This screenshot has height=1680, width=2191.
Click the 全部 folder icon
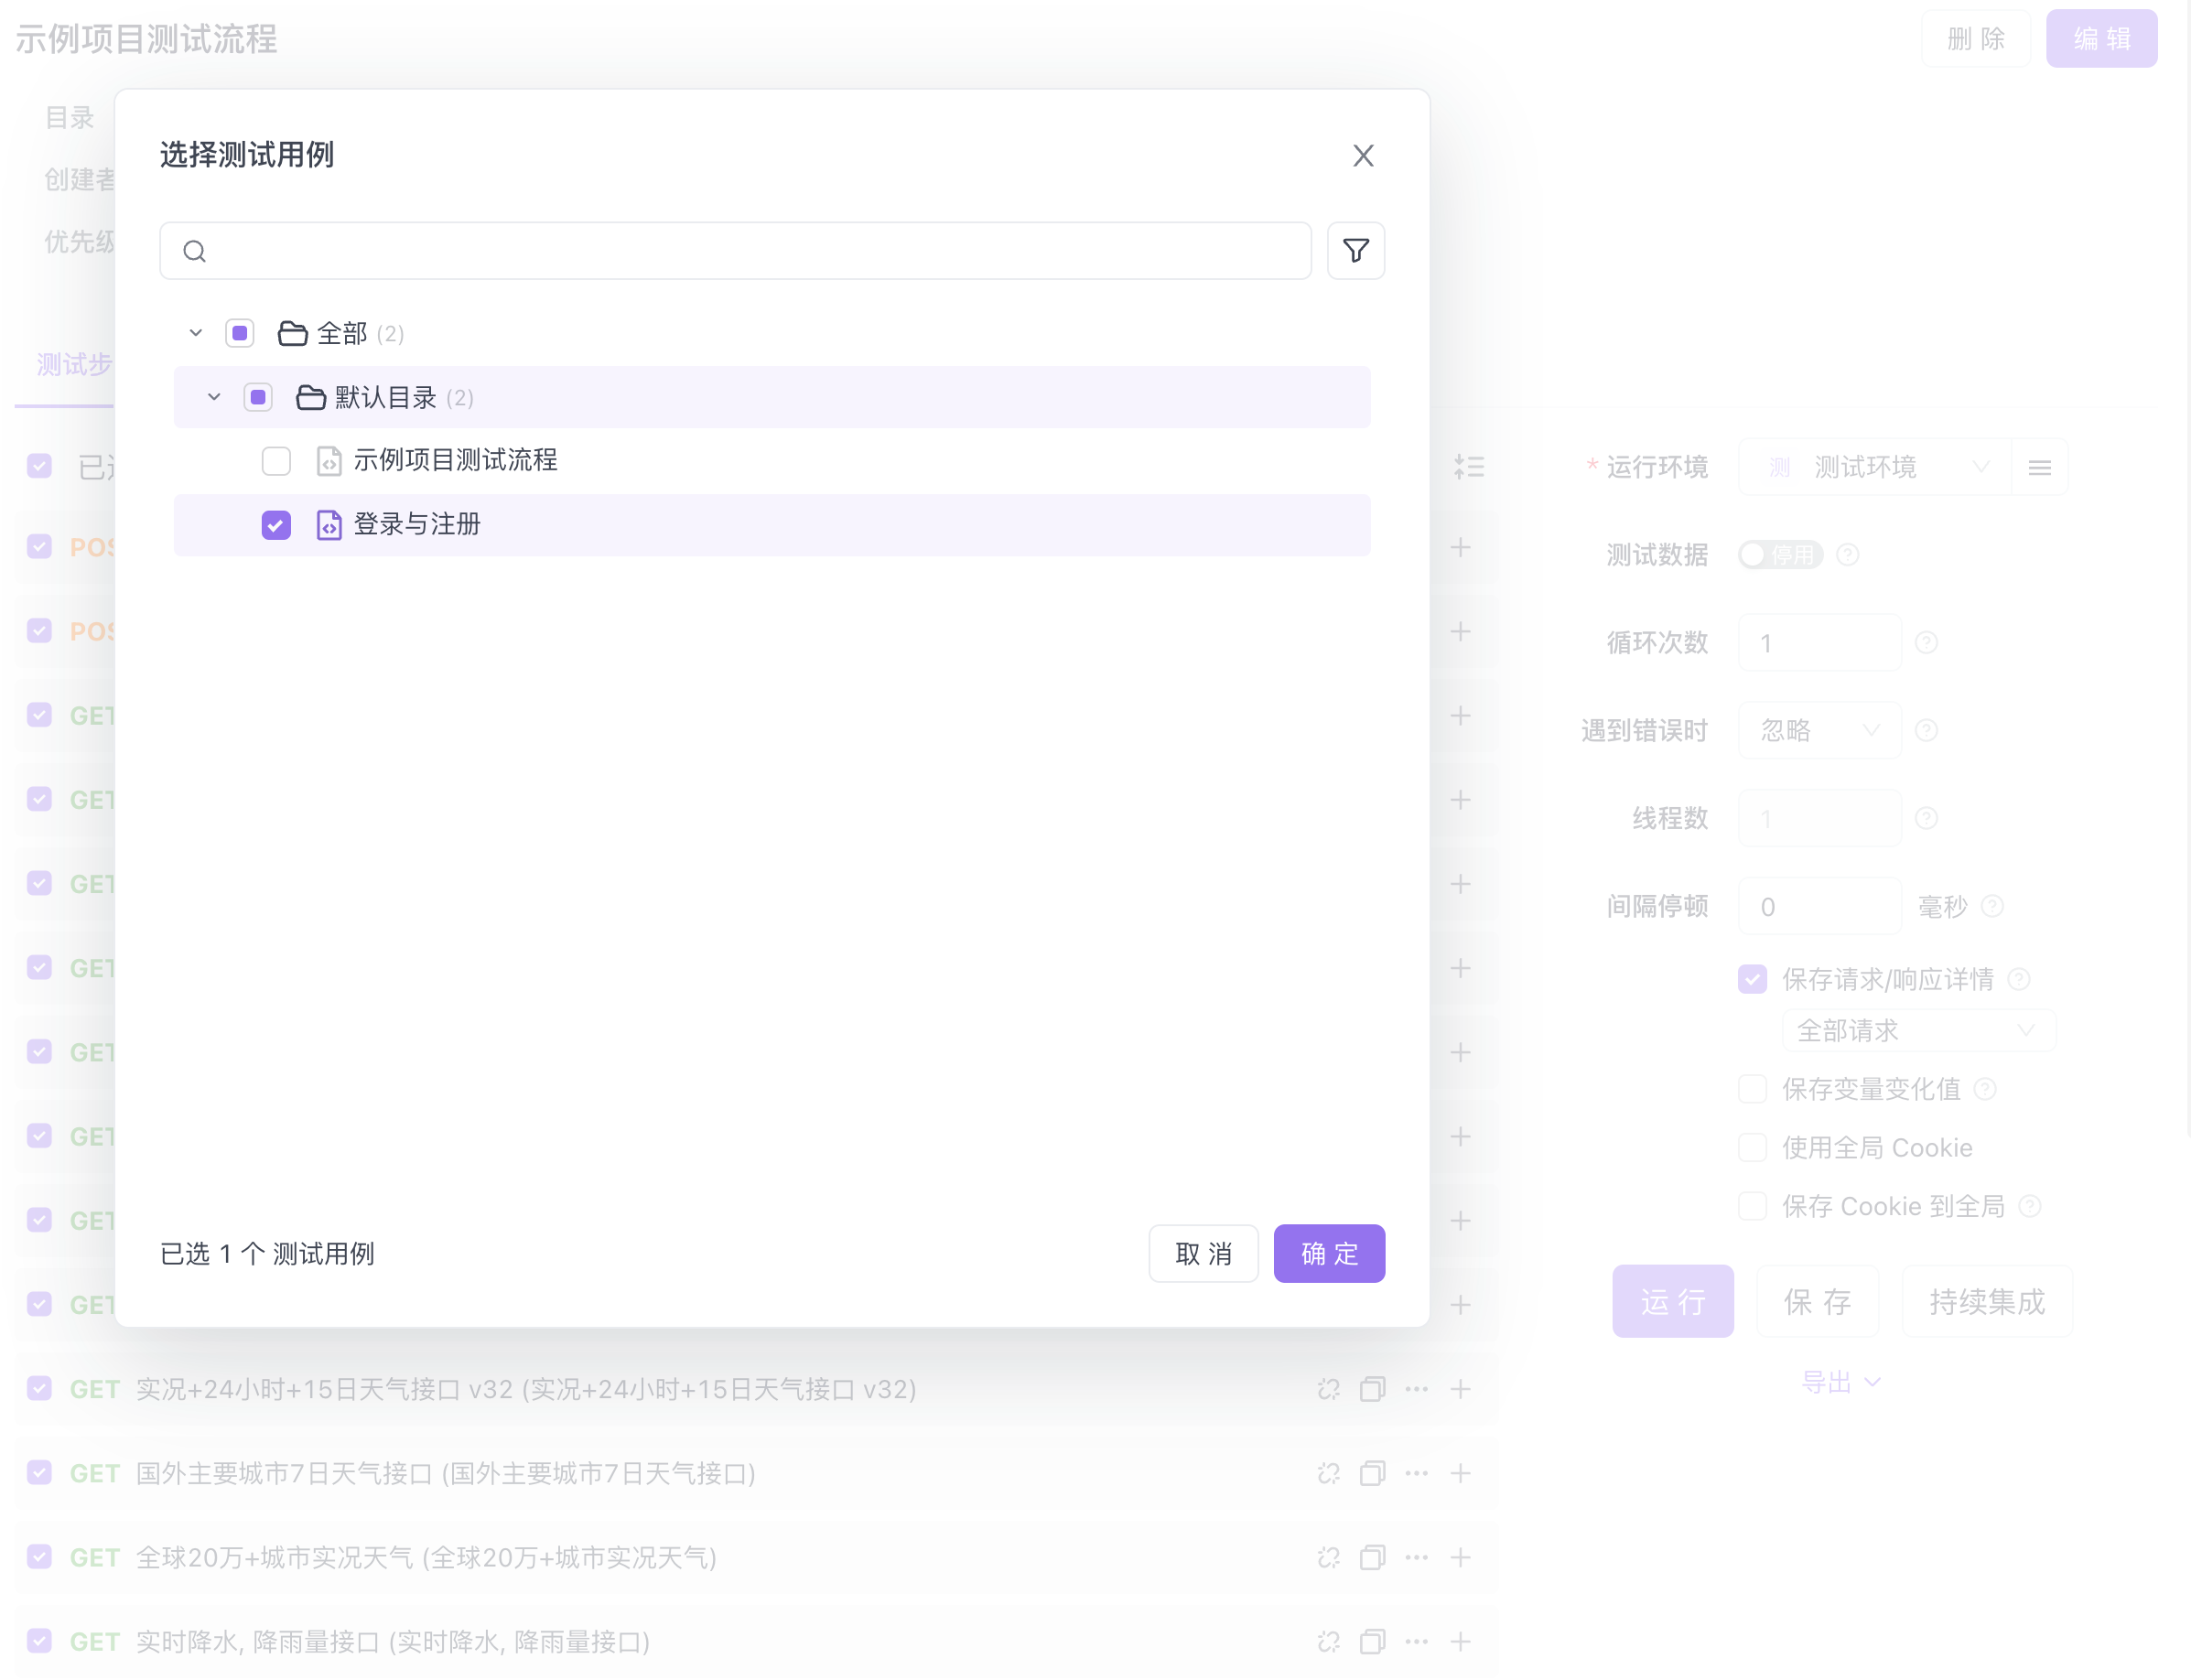coord(292,334)
